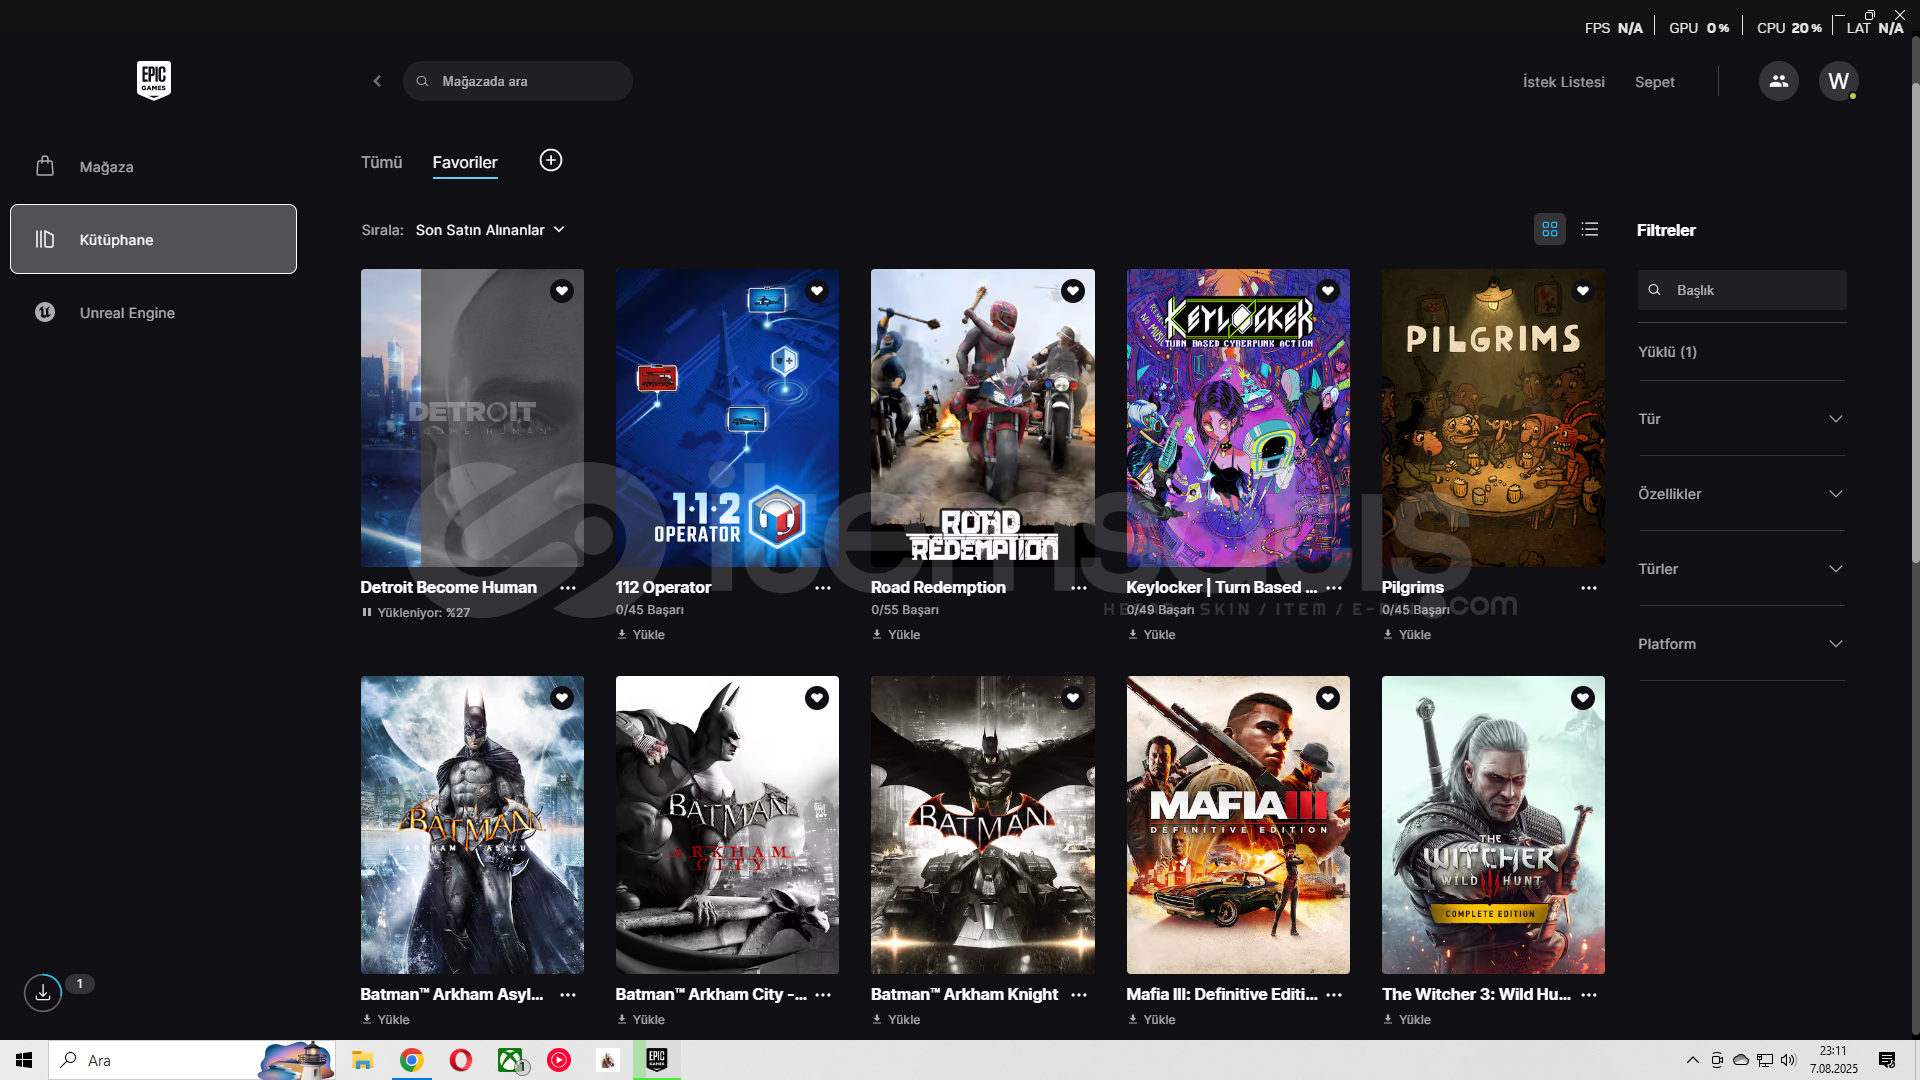Open Opera from the taskbar

tap(460, 1060)
